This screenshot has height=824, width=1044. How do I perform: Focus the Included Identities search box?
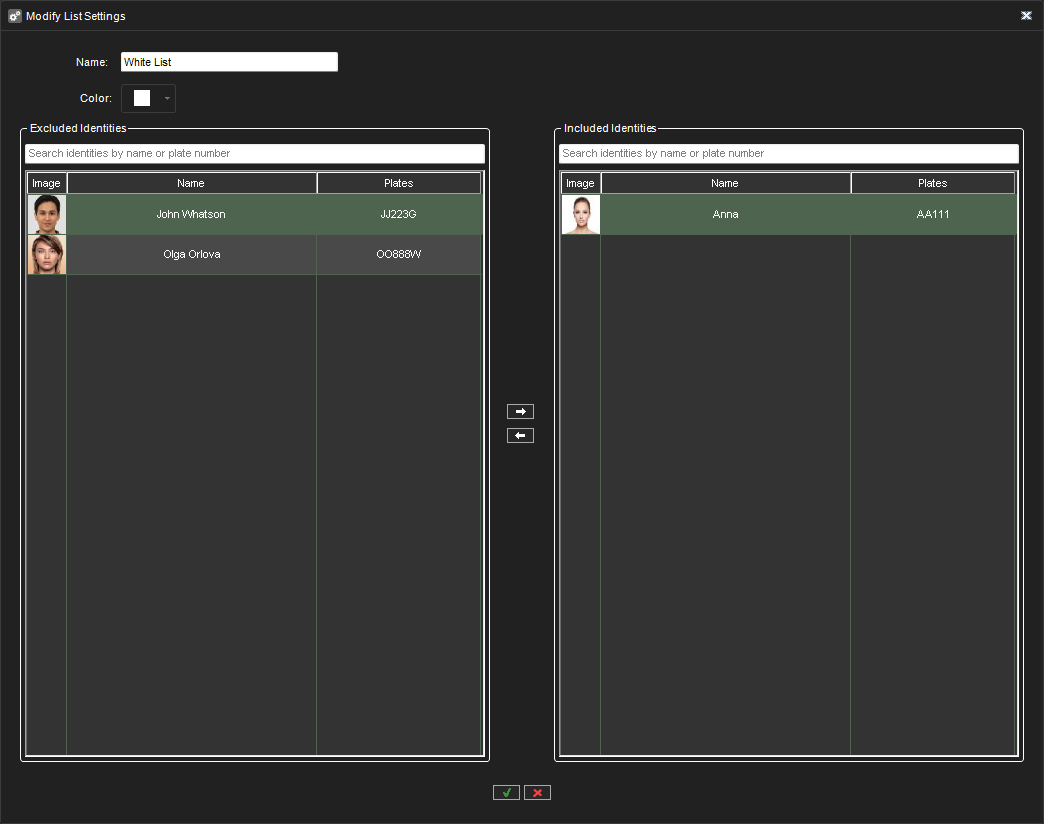(788, 154)
